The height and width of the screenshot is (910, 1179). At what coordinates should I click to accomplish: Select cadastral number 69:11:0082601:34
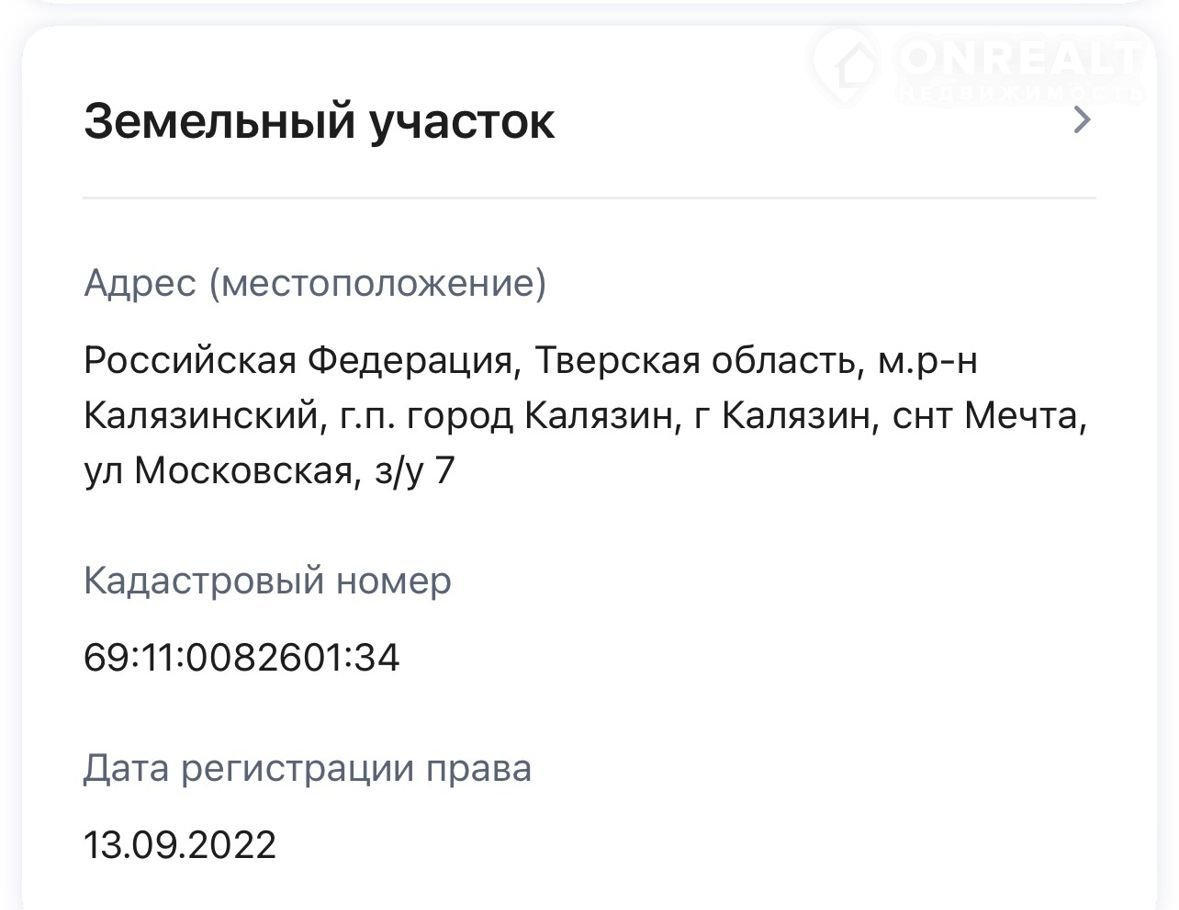(241, 658)
